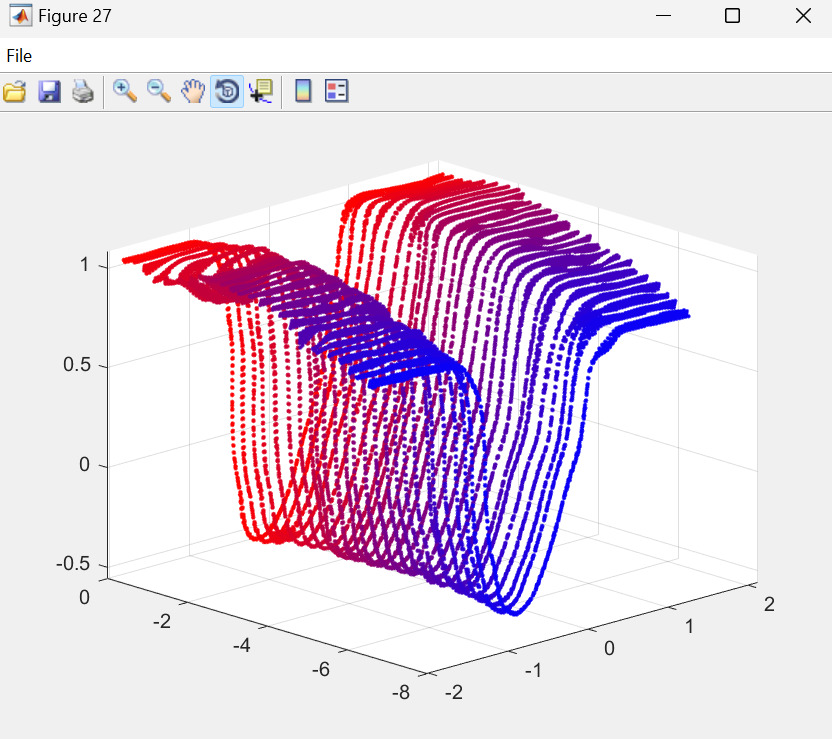Minimize the Figure 27 window
This screenshot has width=832, height=739.
662,16
